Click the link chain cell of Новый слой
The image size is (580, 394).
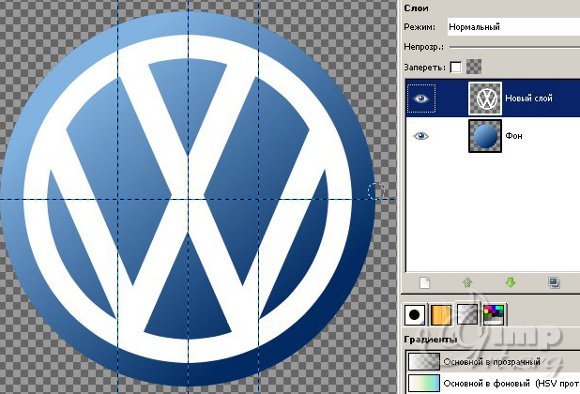pyautogui.click(x=452, y=98)
